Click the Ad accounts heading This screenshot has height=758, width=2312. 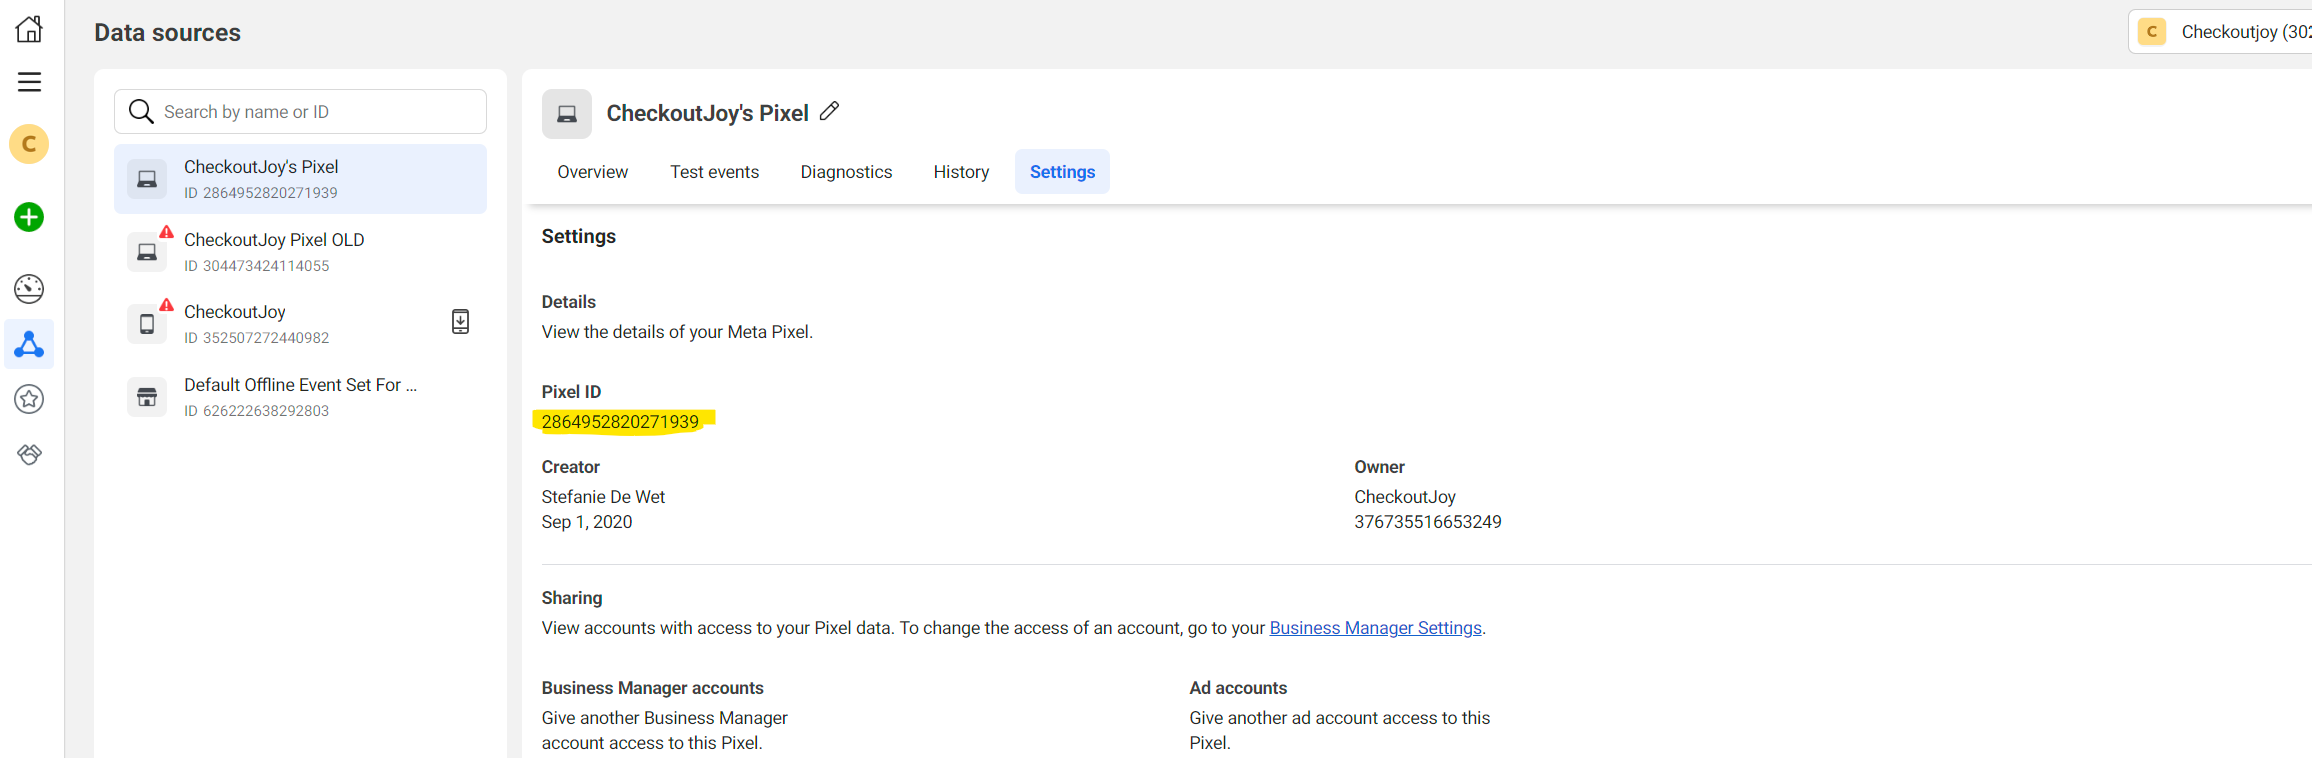point(1238,688)
